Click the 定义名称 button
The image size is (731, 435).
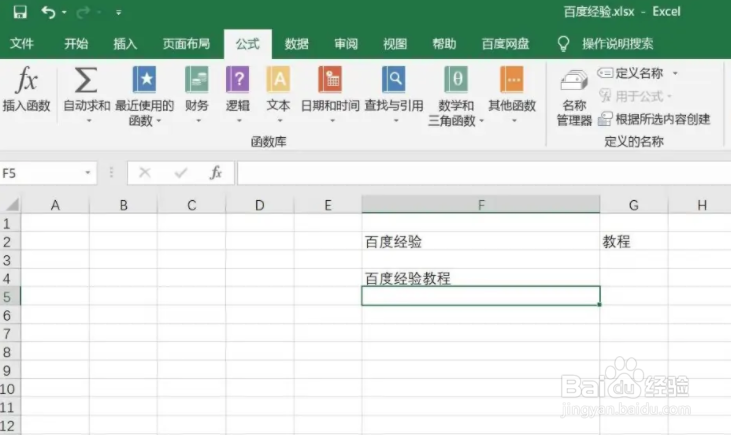click(630, 73)
